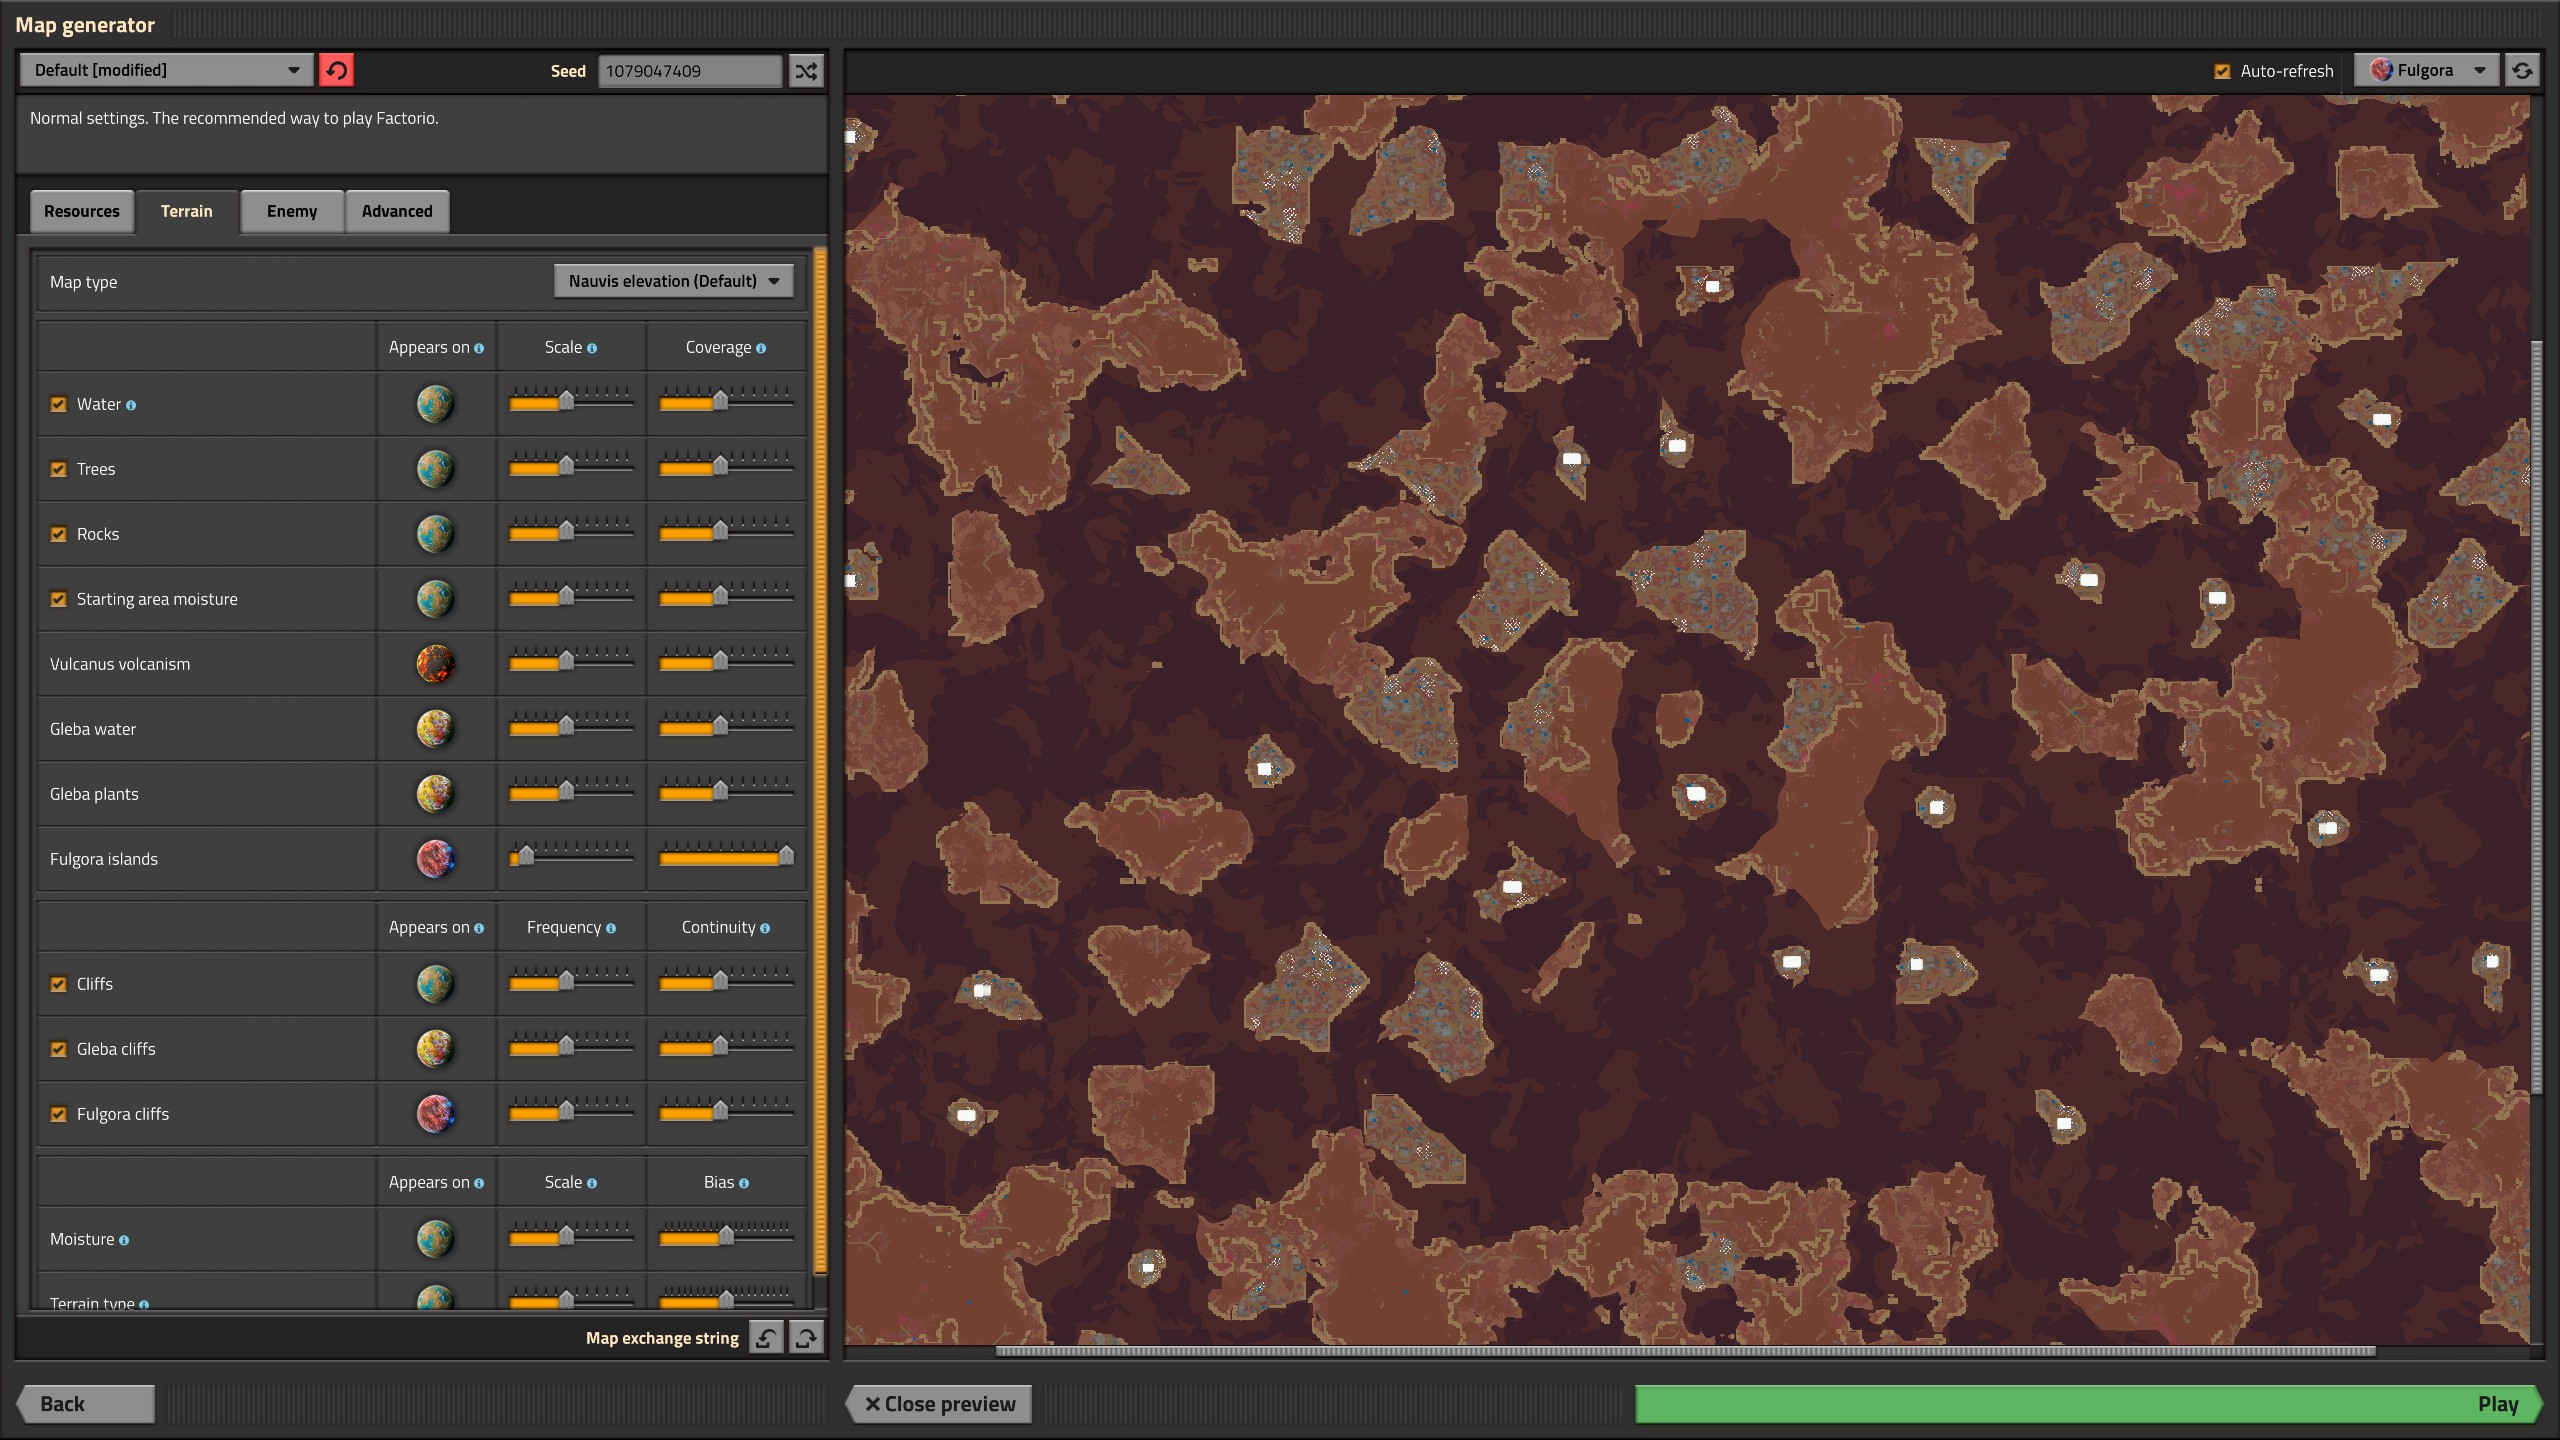
Task: Click the Nauvis planet icon in Water row
Action: tap(435, 404)
